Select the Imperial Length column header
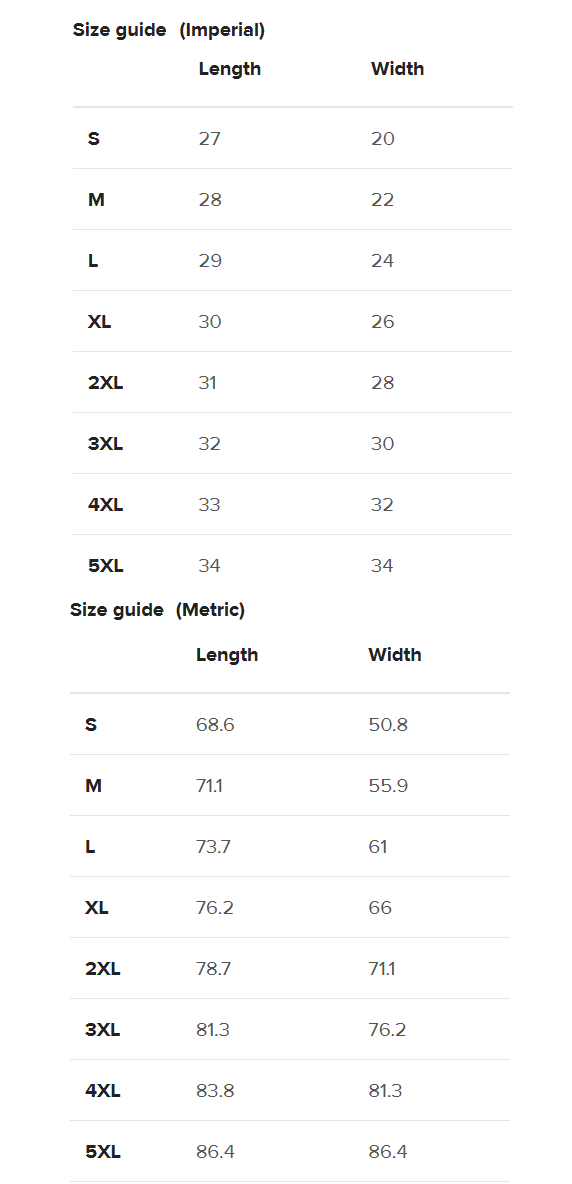 pos(230,69)
